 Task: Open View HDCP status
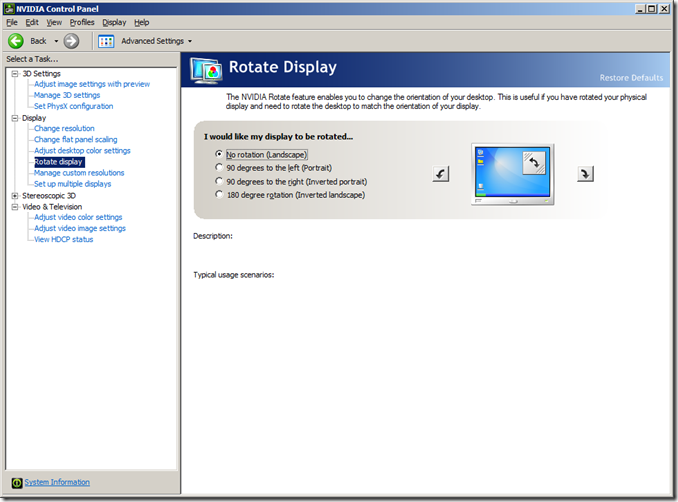pos(64,240)
